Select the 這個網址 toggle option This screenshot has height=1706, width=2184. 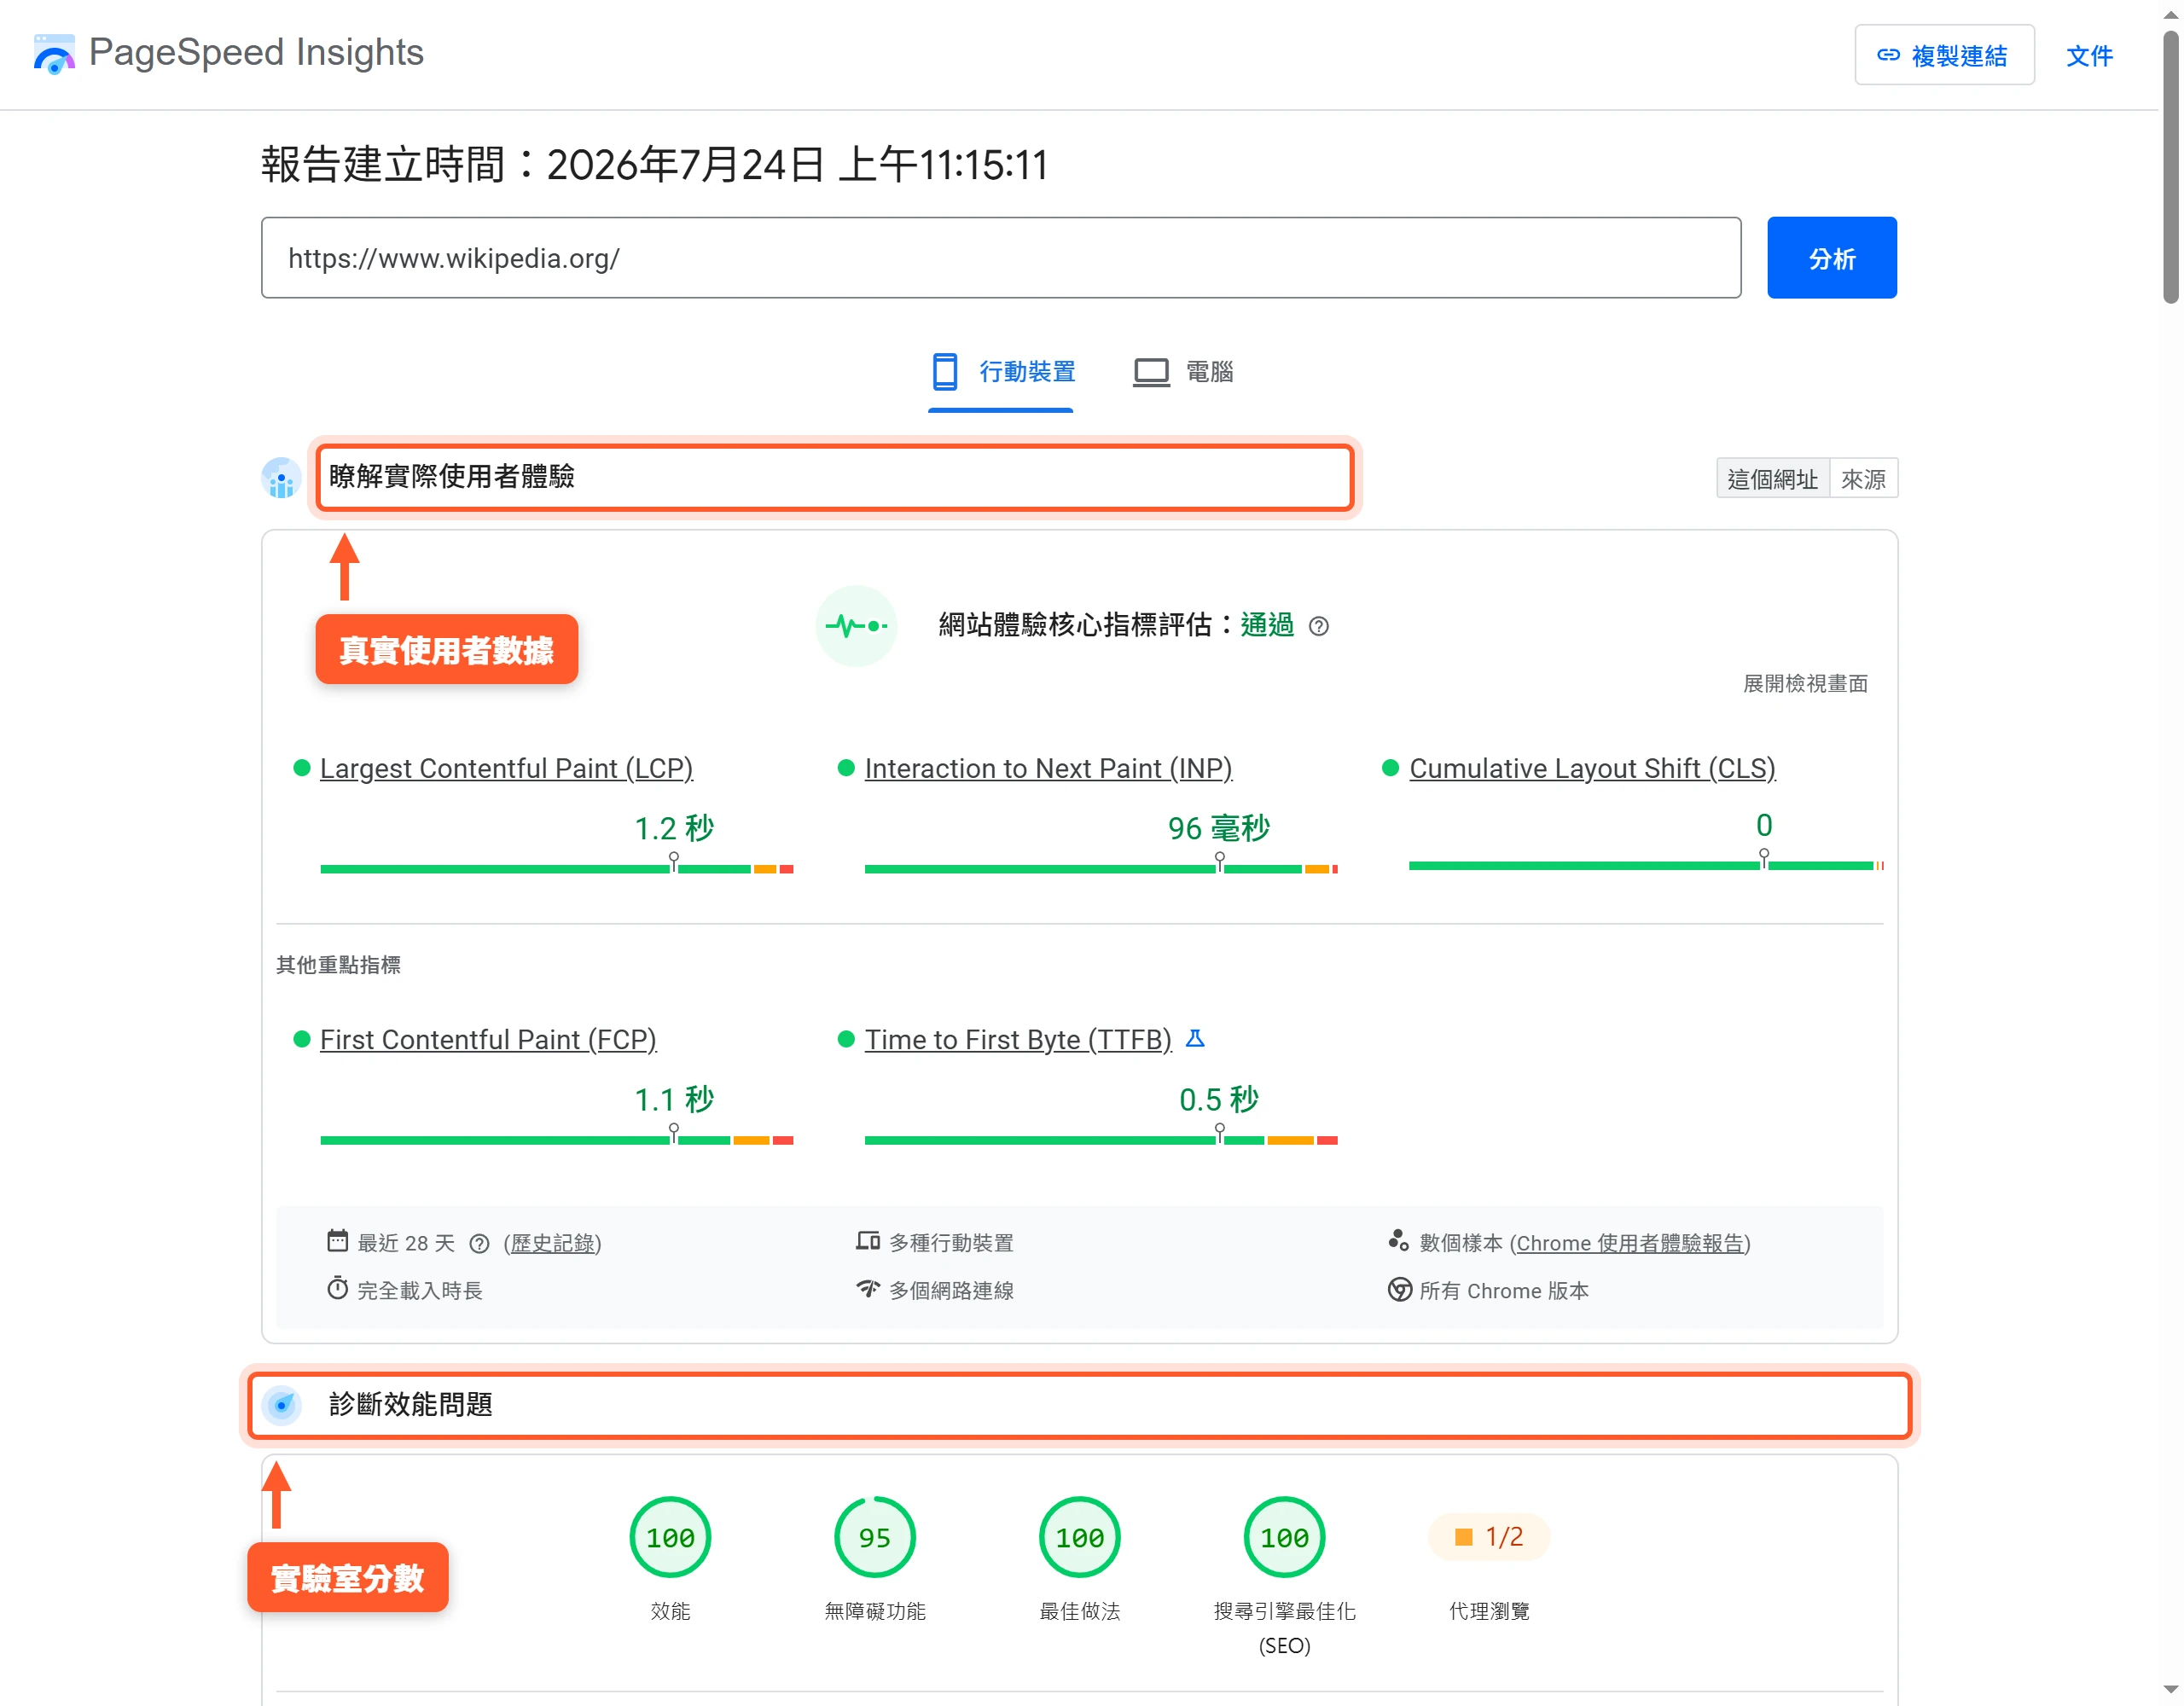click(1772, 479)
